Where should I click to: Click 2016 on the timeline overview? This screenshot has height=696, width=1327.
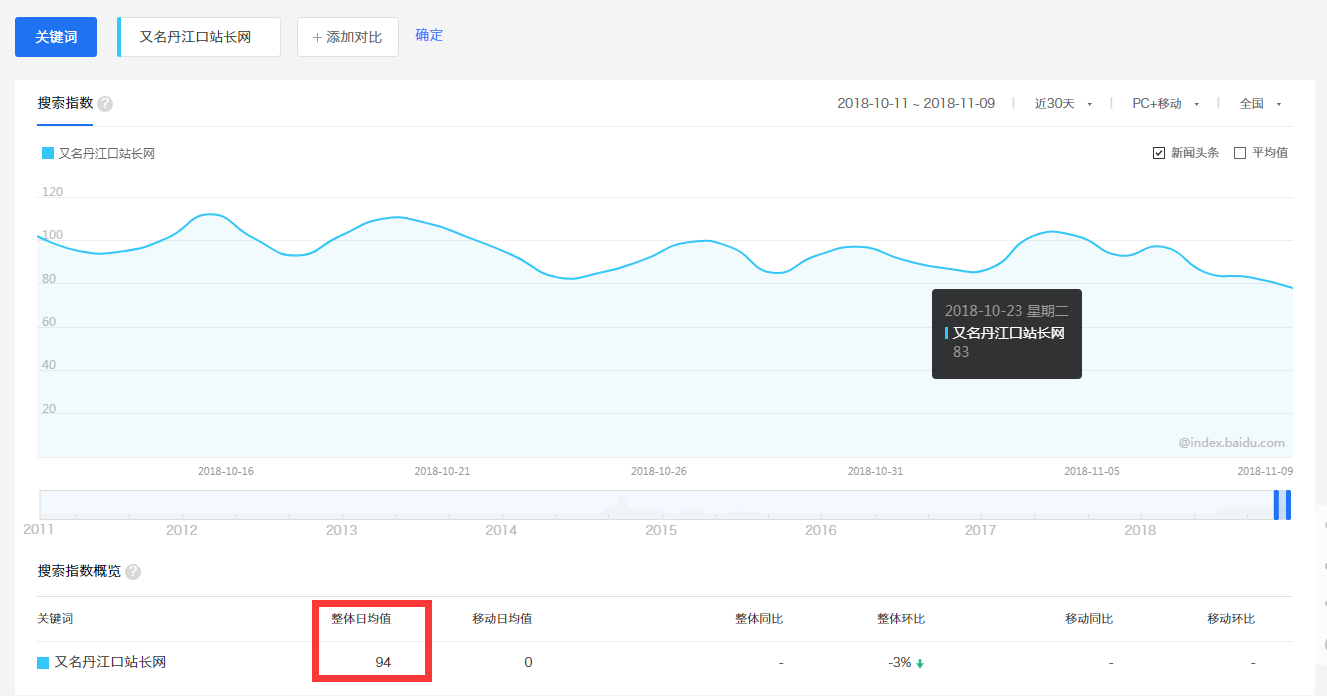(x=821, y=530)
